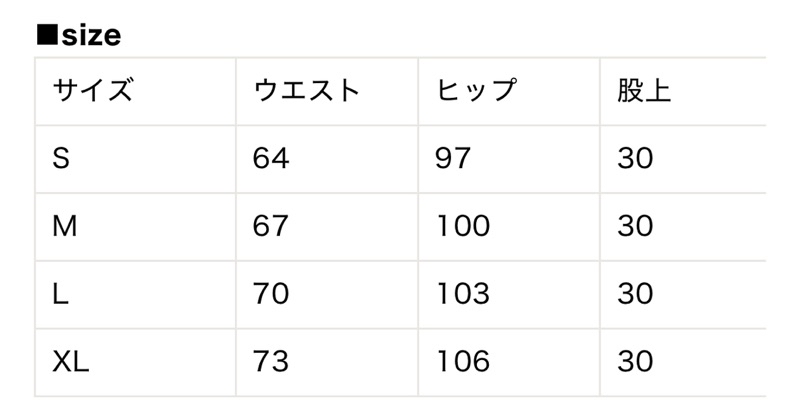
Task: Click the M size row label
Action: (x=65, y=226)
